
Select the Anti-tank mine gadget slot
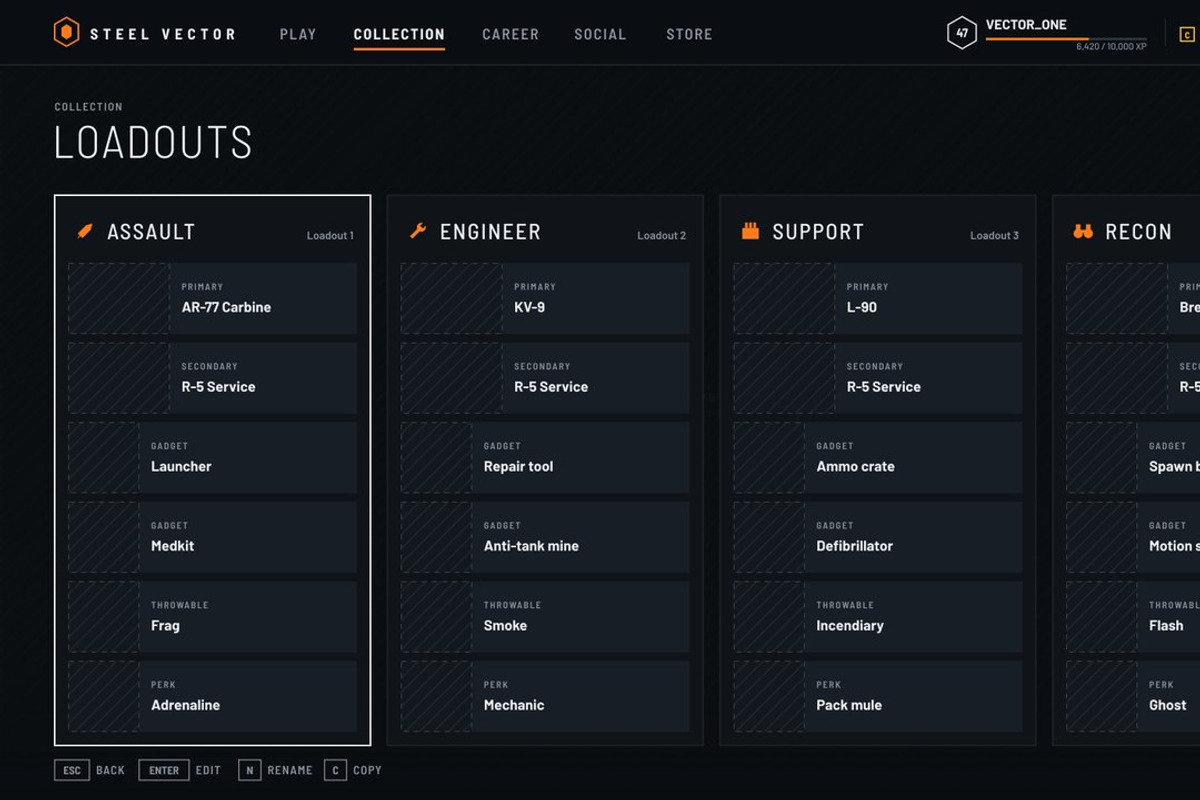545,537
